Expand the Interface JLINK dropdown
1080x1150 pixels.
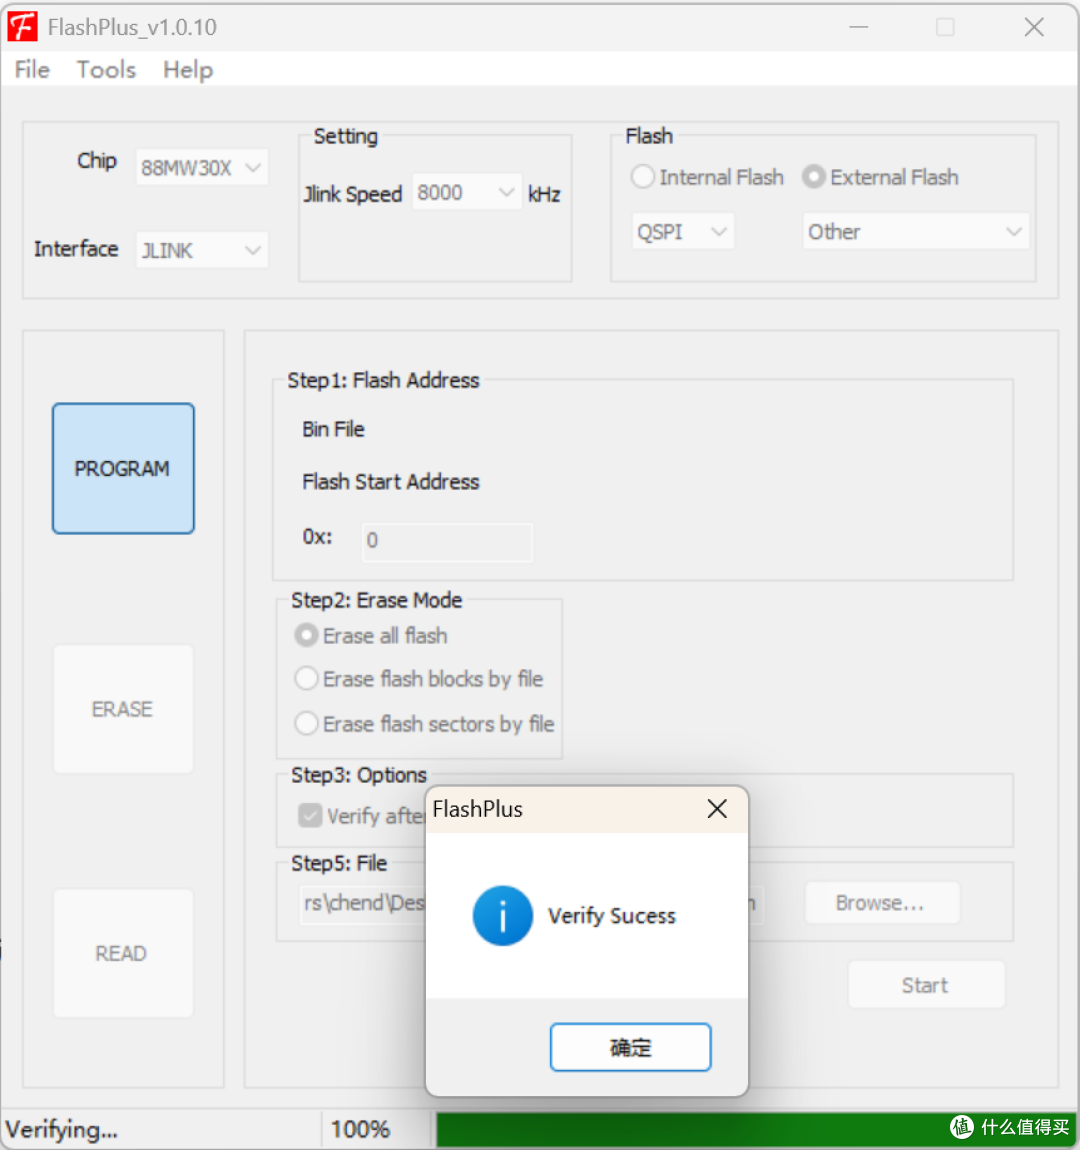(202, 250)
